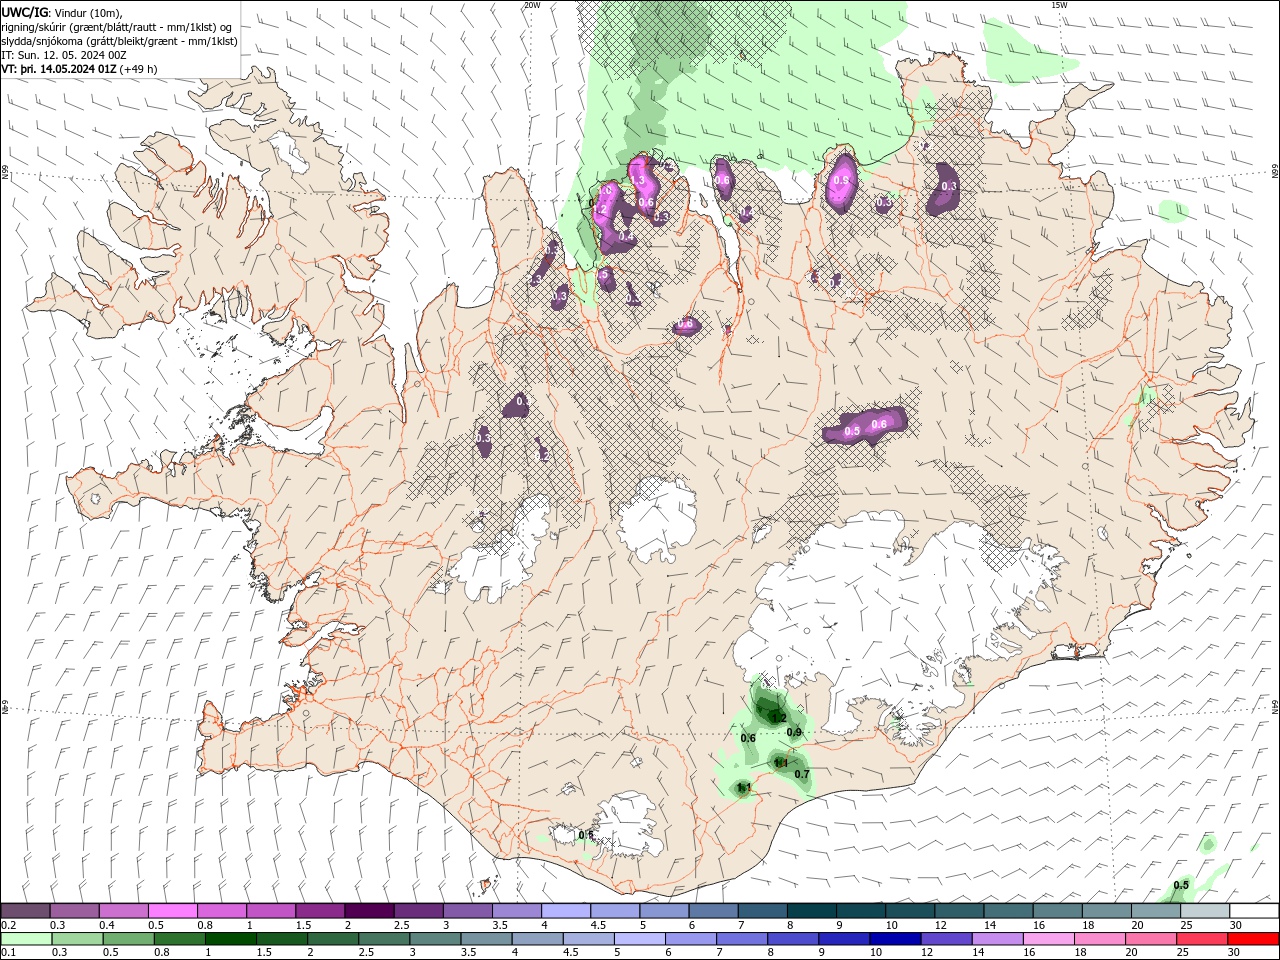This screenshot has width=1280, height=960.
Task: Click the dark mauve 0.2 swatch in upper legend
Action: 25,911
